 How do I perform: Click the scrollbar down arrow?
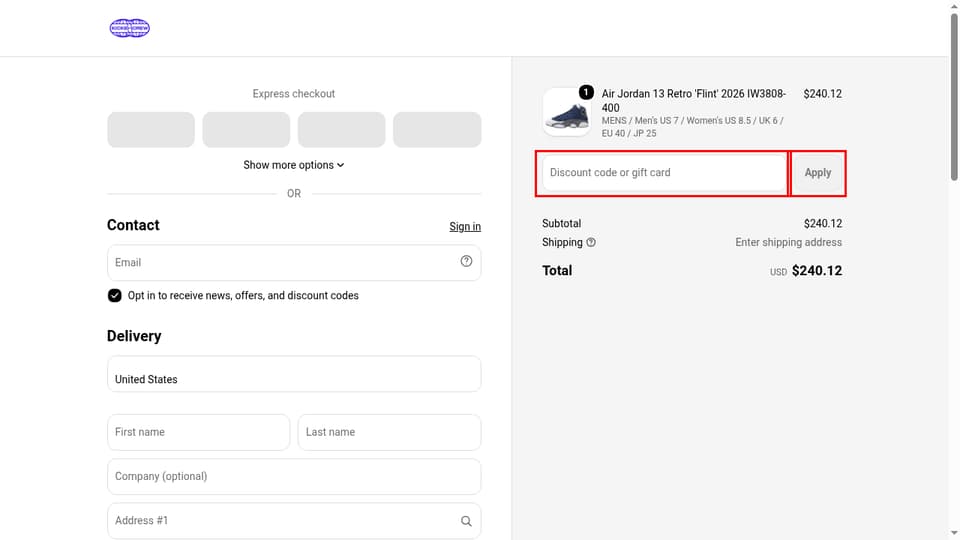coord(954,534)
